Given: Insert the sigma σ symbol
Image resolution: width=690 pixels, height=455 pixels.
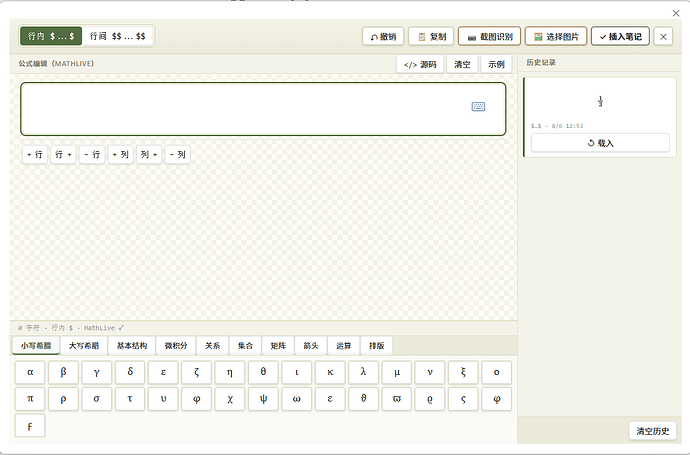Looking at the screenshot, I should pos(97,399).
